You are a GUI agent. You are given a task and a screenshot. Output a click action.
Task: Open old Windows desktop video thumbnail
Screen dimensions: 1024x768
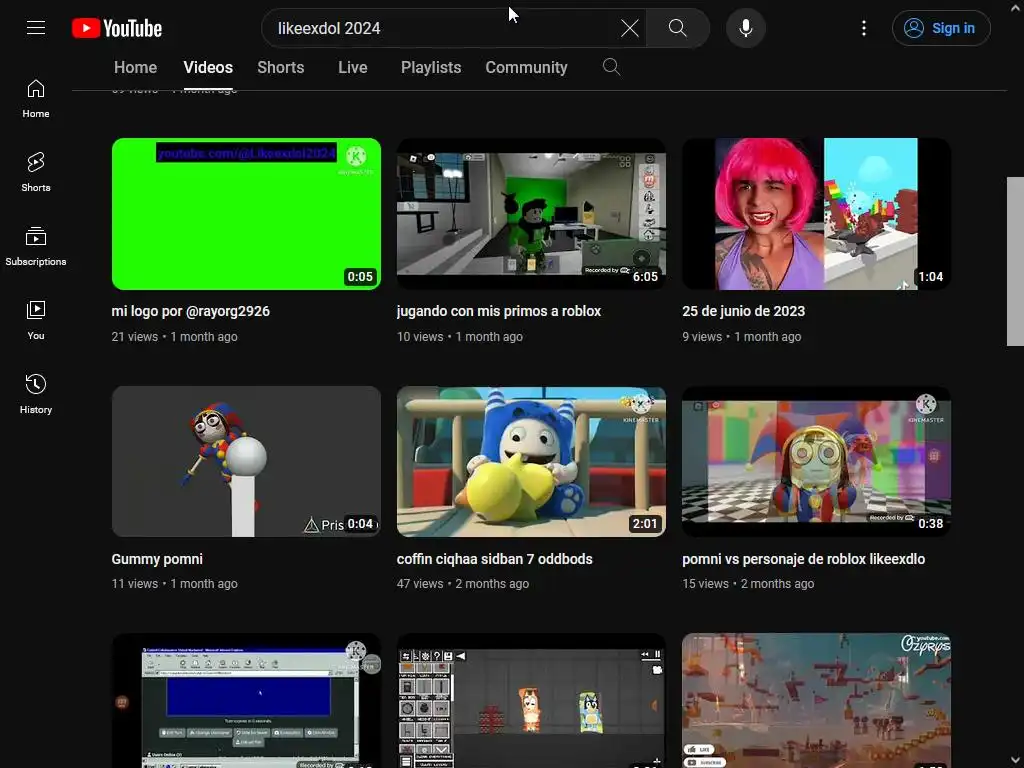coord(246,700)
